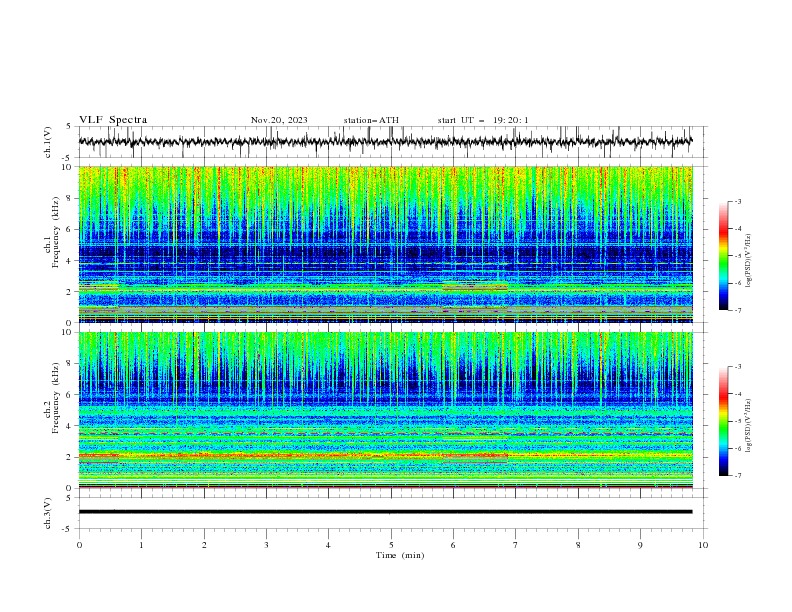Click the ch.2 frequency spectrogram panel
Screen dimensions: 792x612
385,410
